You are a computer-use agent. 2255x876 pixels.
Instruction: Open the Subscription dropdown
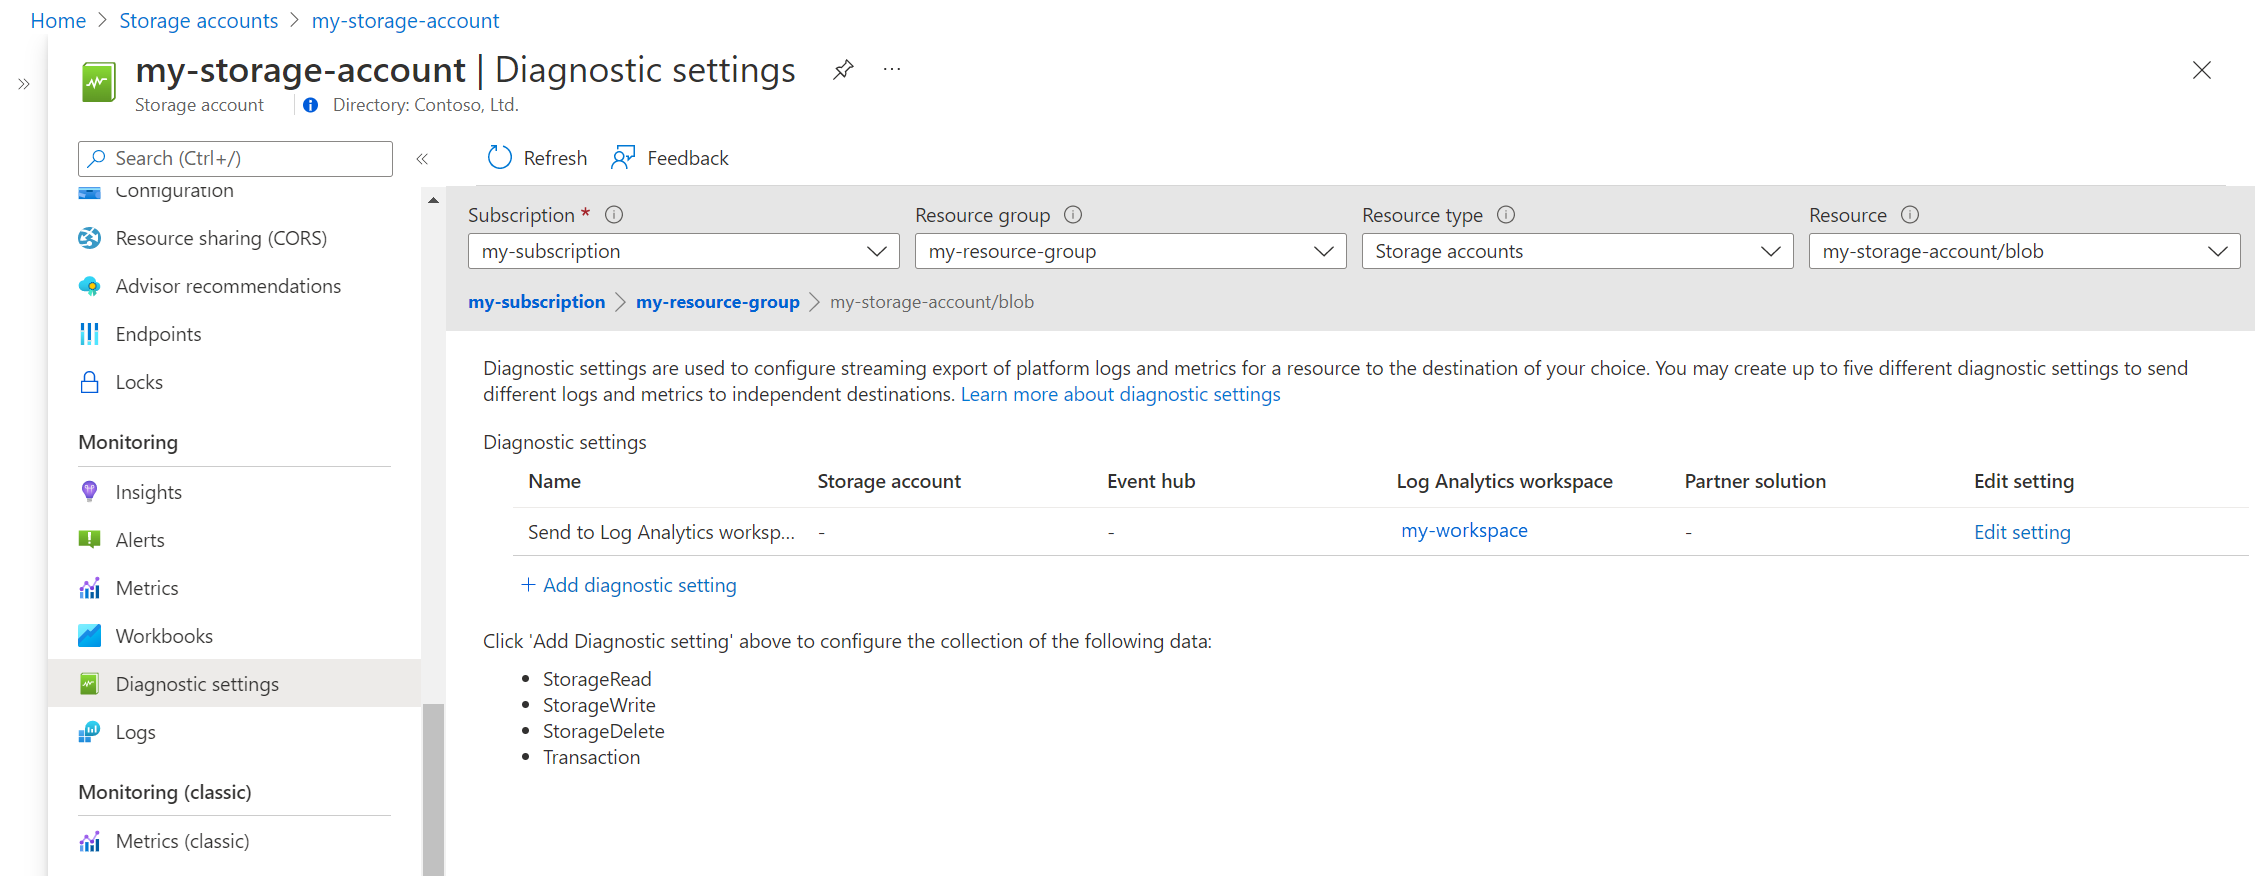683,251
